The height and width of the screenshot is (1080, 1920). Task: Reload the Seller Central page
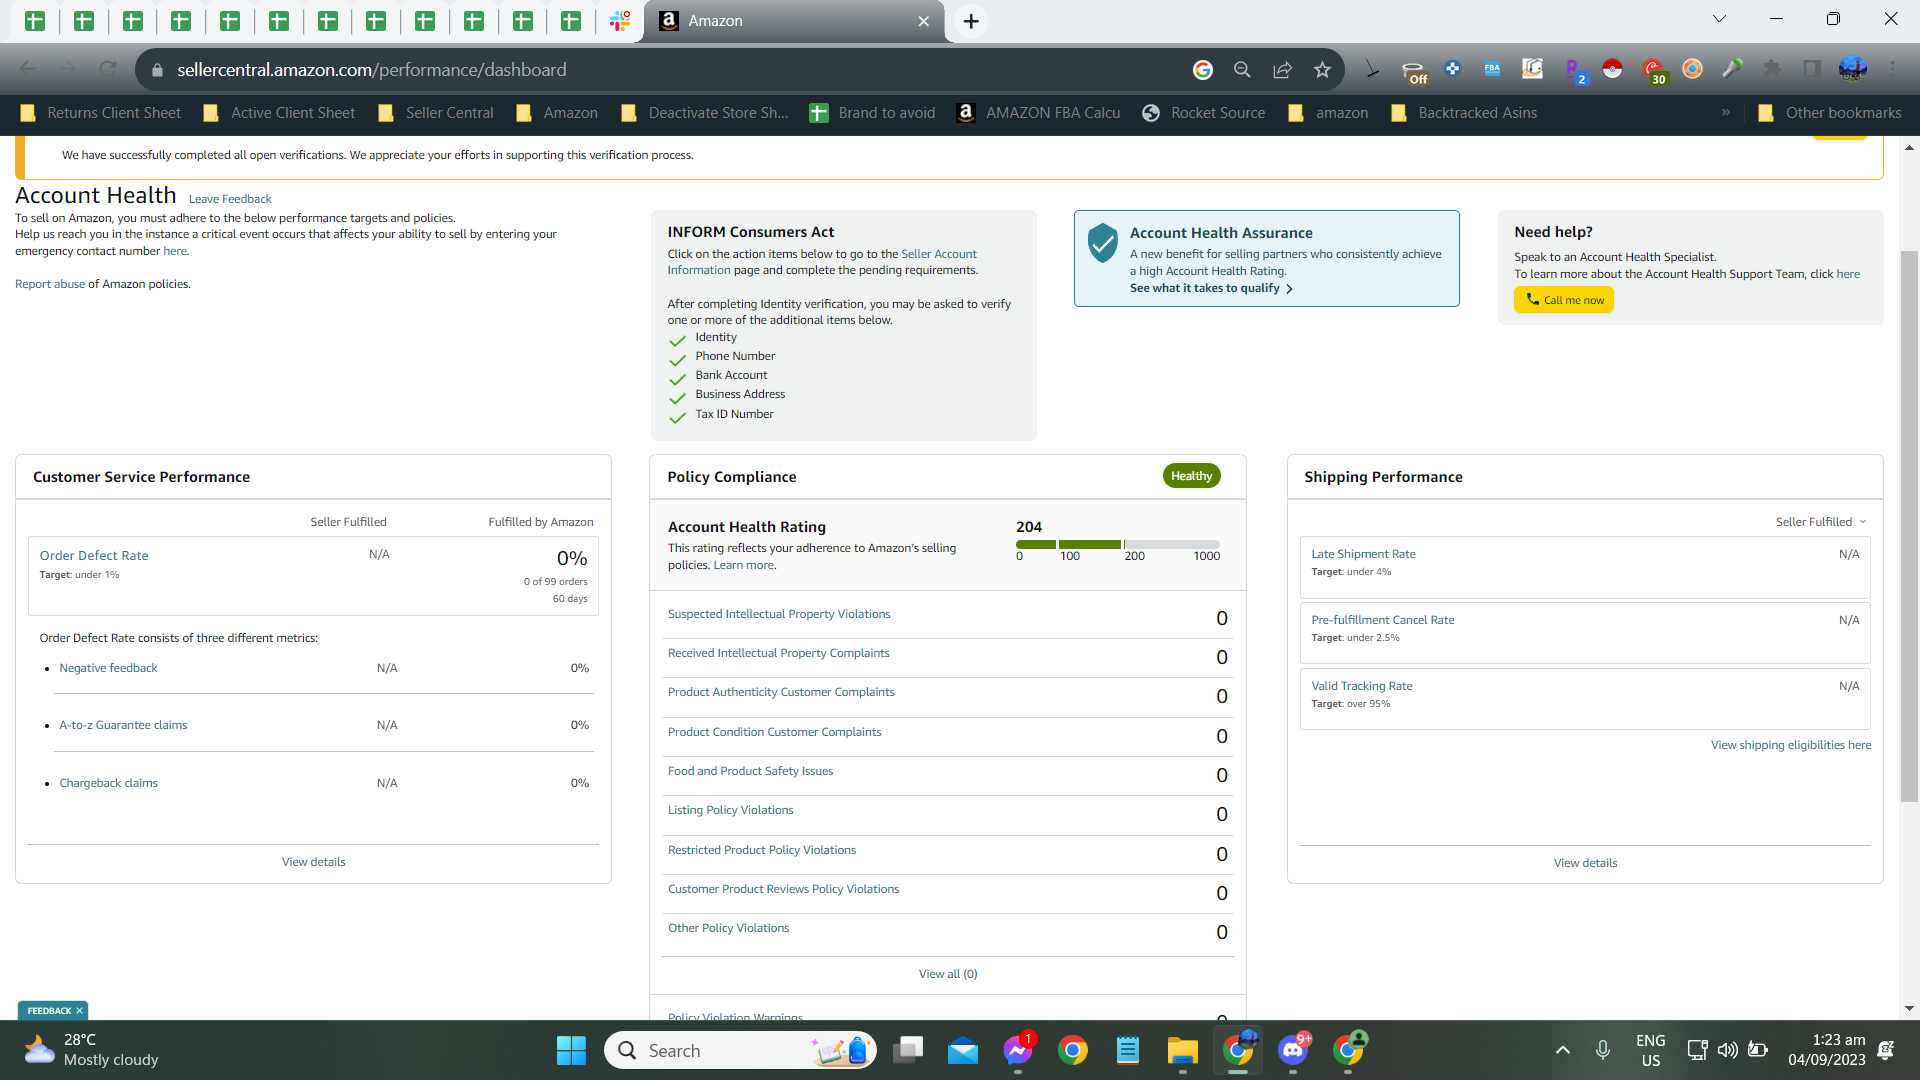coord(108,70)
